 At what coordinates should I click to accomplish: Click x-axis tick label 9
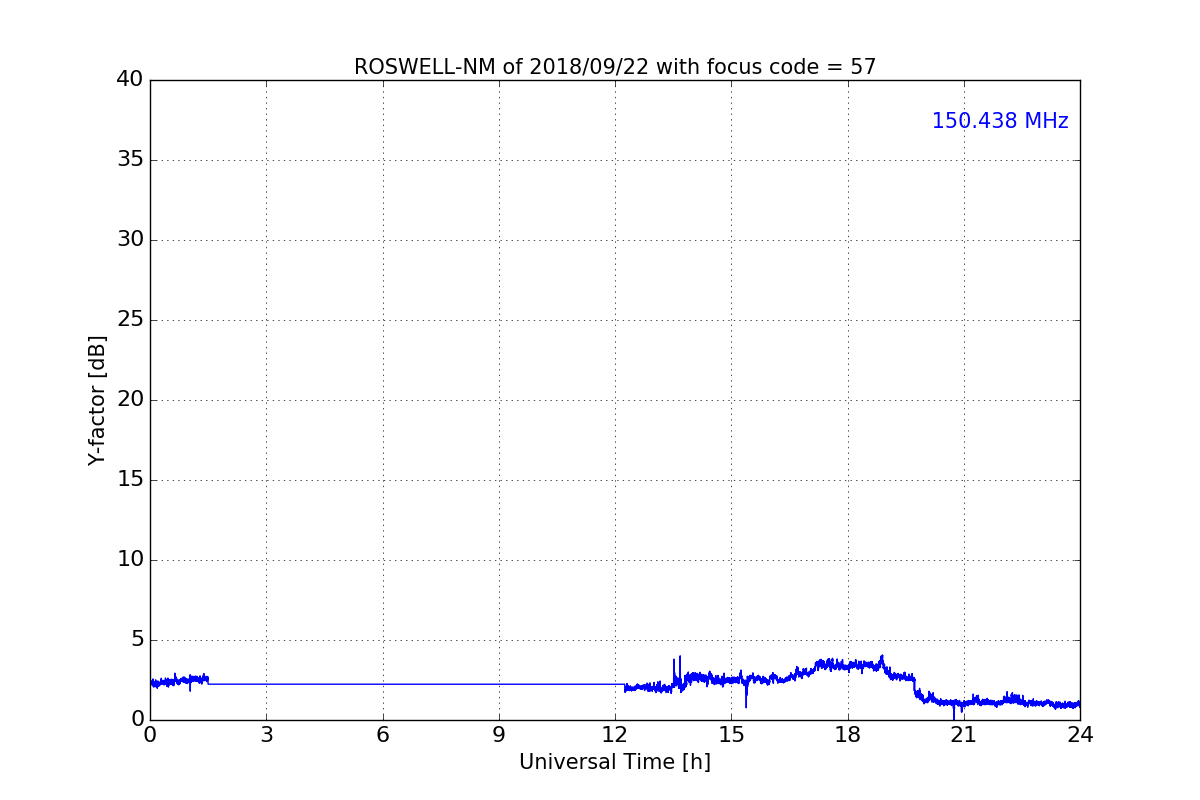click(499, 735)
